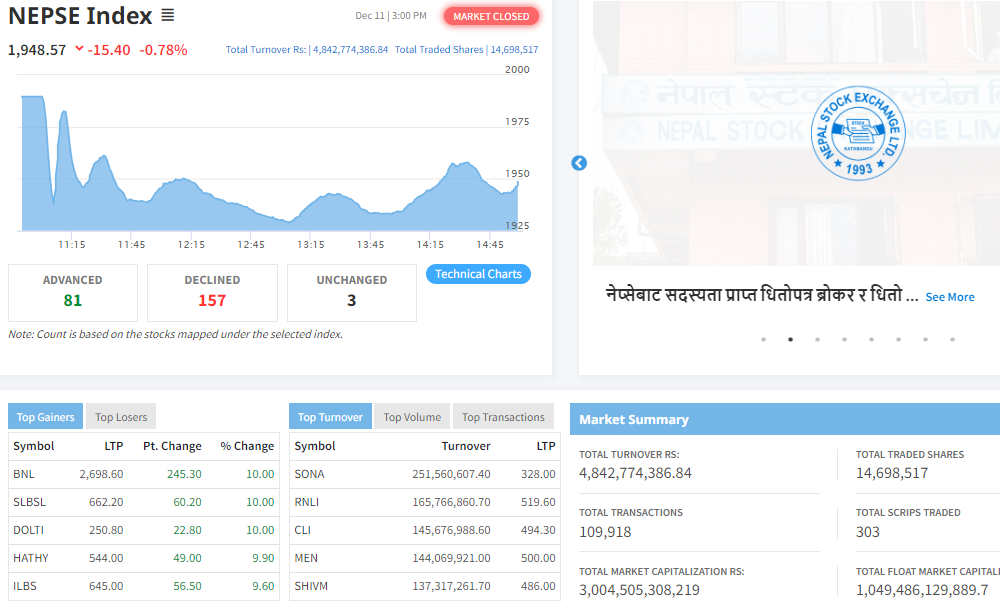Click SONA turnover value 251,560,607.40

coord(452,474)
